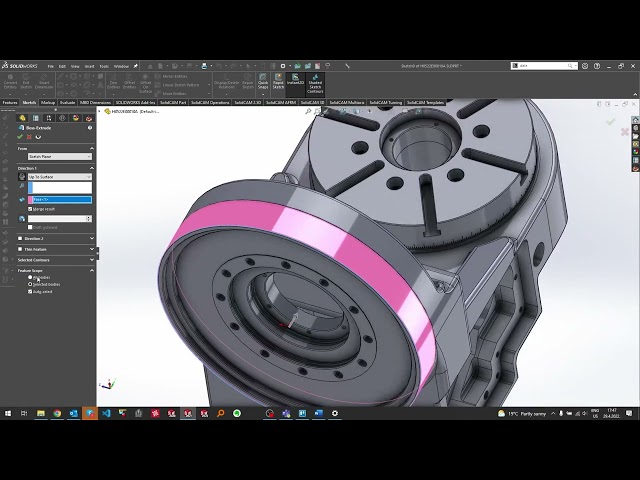
Task: Expand the Thin Feature section chevron
Action: 92,249
